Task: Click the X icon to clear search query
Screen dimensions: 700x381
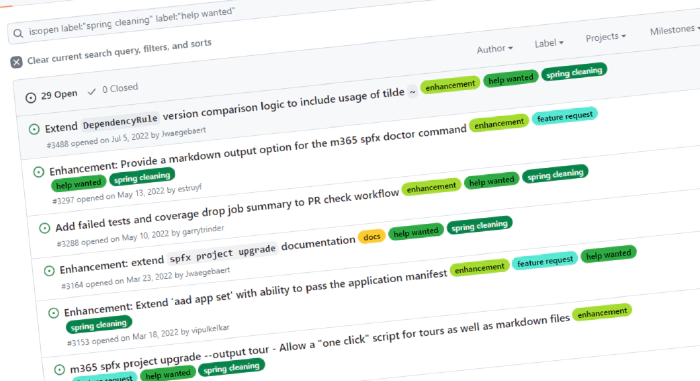Action: [17, 62]
